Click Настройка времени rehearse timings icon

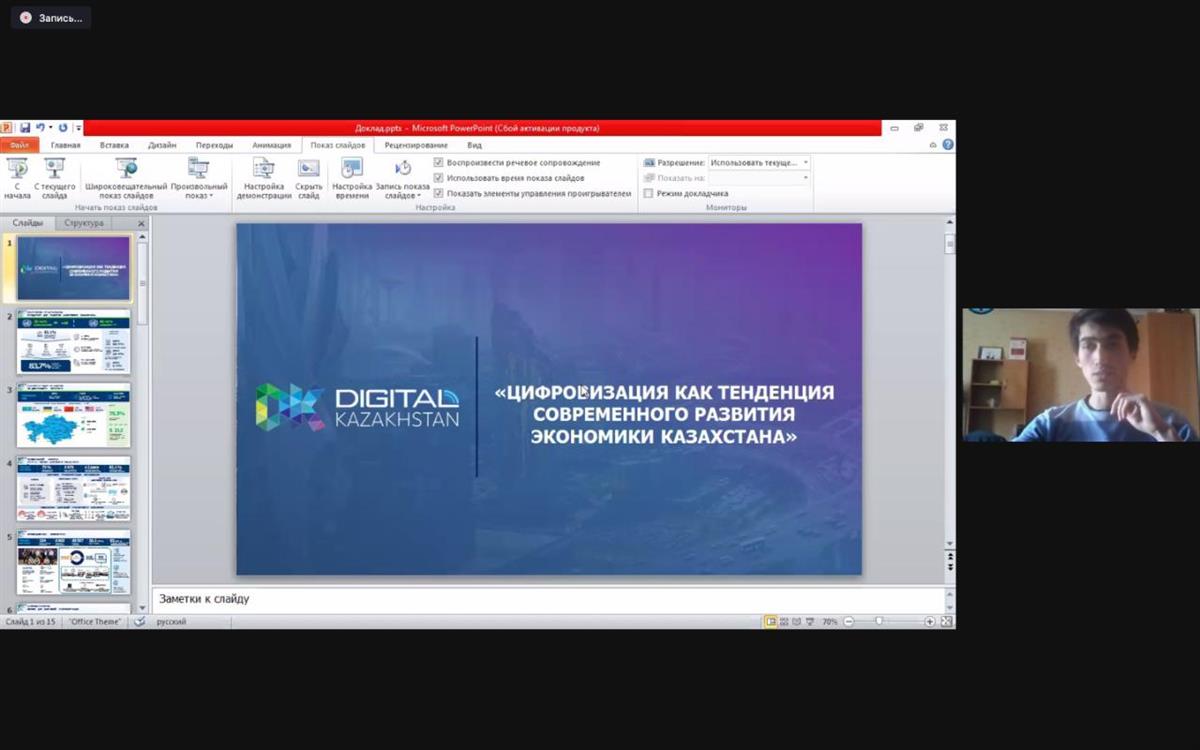click(x=352, y=170)
